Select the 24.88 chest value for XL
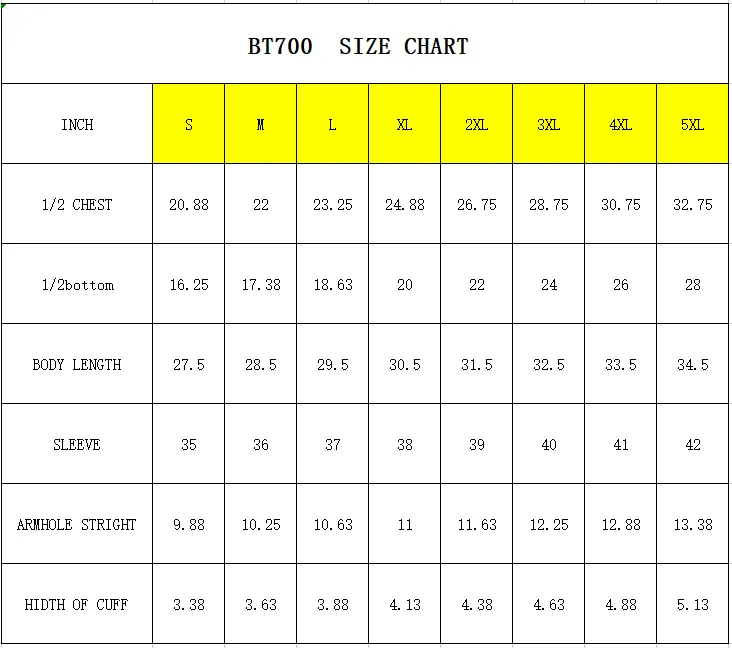Image resolution: width=732 pixels, height=648 pixels. (404, 204)
